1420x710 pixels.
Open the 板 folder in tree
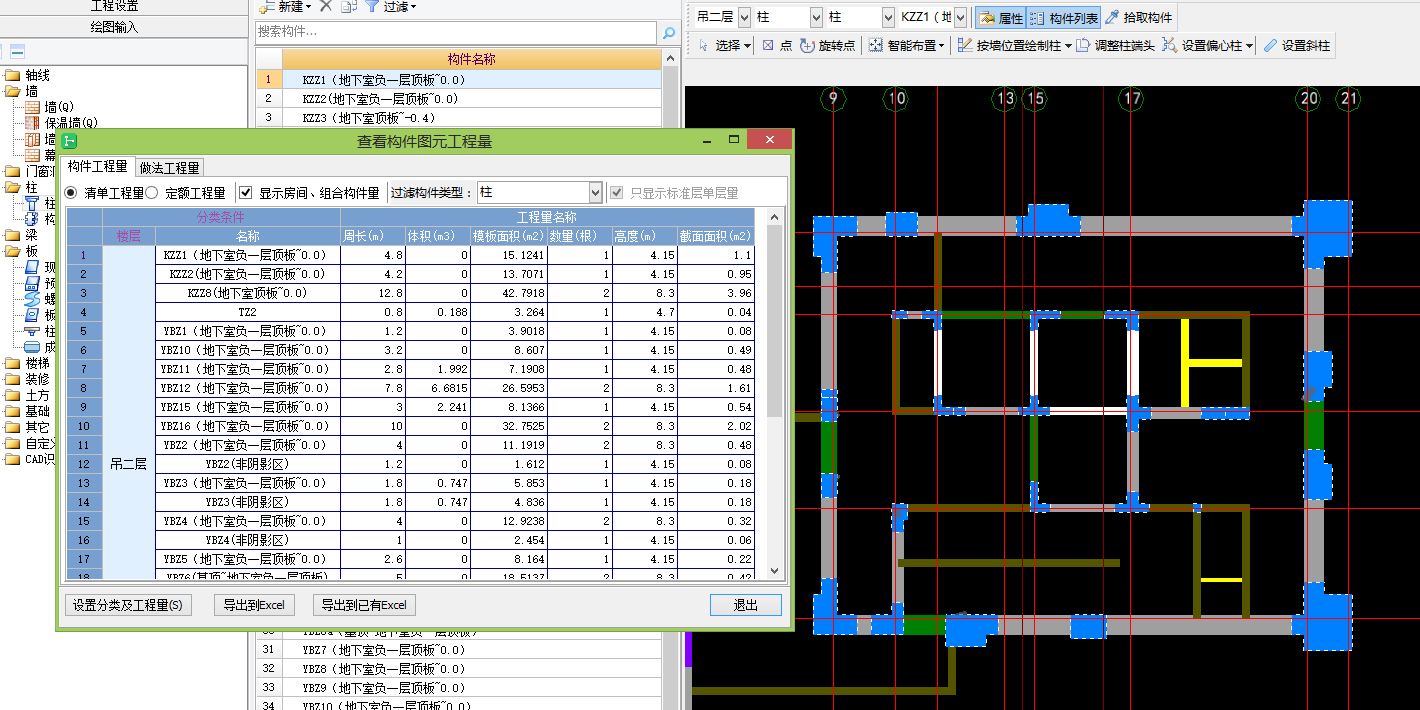21,251
